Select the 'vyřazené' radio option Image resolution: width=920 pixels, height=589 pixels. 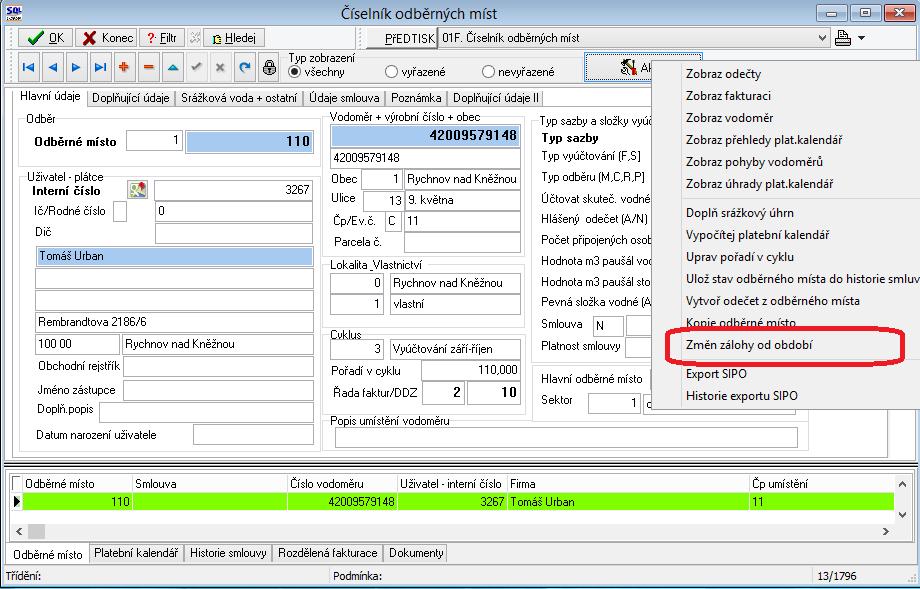pos(391,72)
